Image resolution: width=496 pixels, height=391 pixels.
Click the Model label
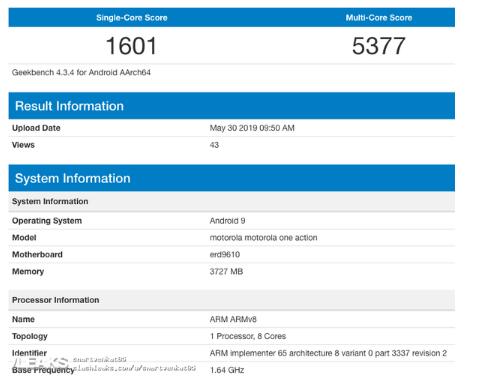(x=24, y=238)
